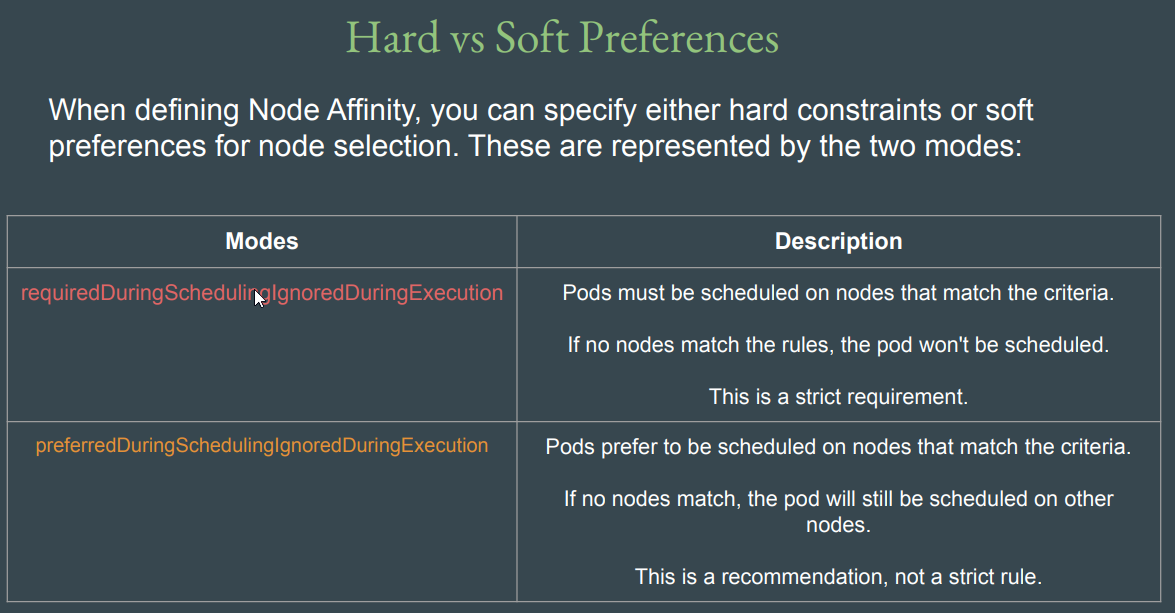Click the requiredDuringSchedulingIgnoredDuringExecution mode text

[x=262, y=293]
